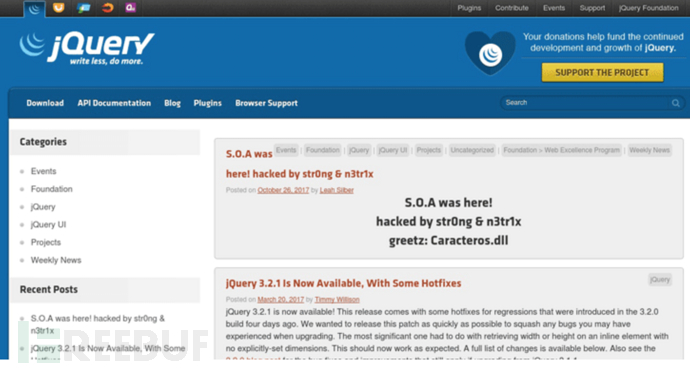Screen dimensions: 690x370
Task: Open the jQuery UI project icon
Action: (x=59, y=7)
